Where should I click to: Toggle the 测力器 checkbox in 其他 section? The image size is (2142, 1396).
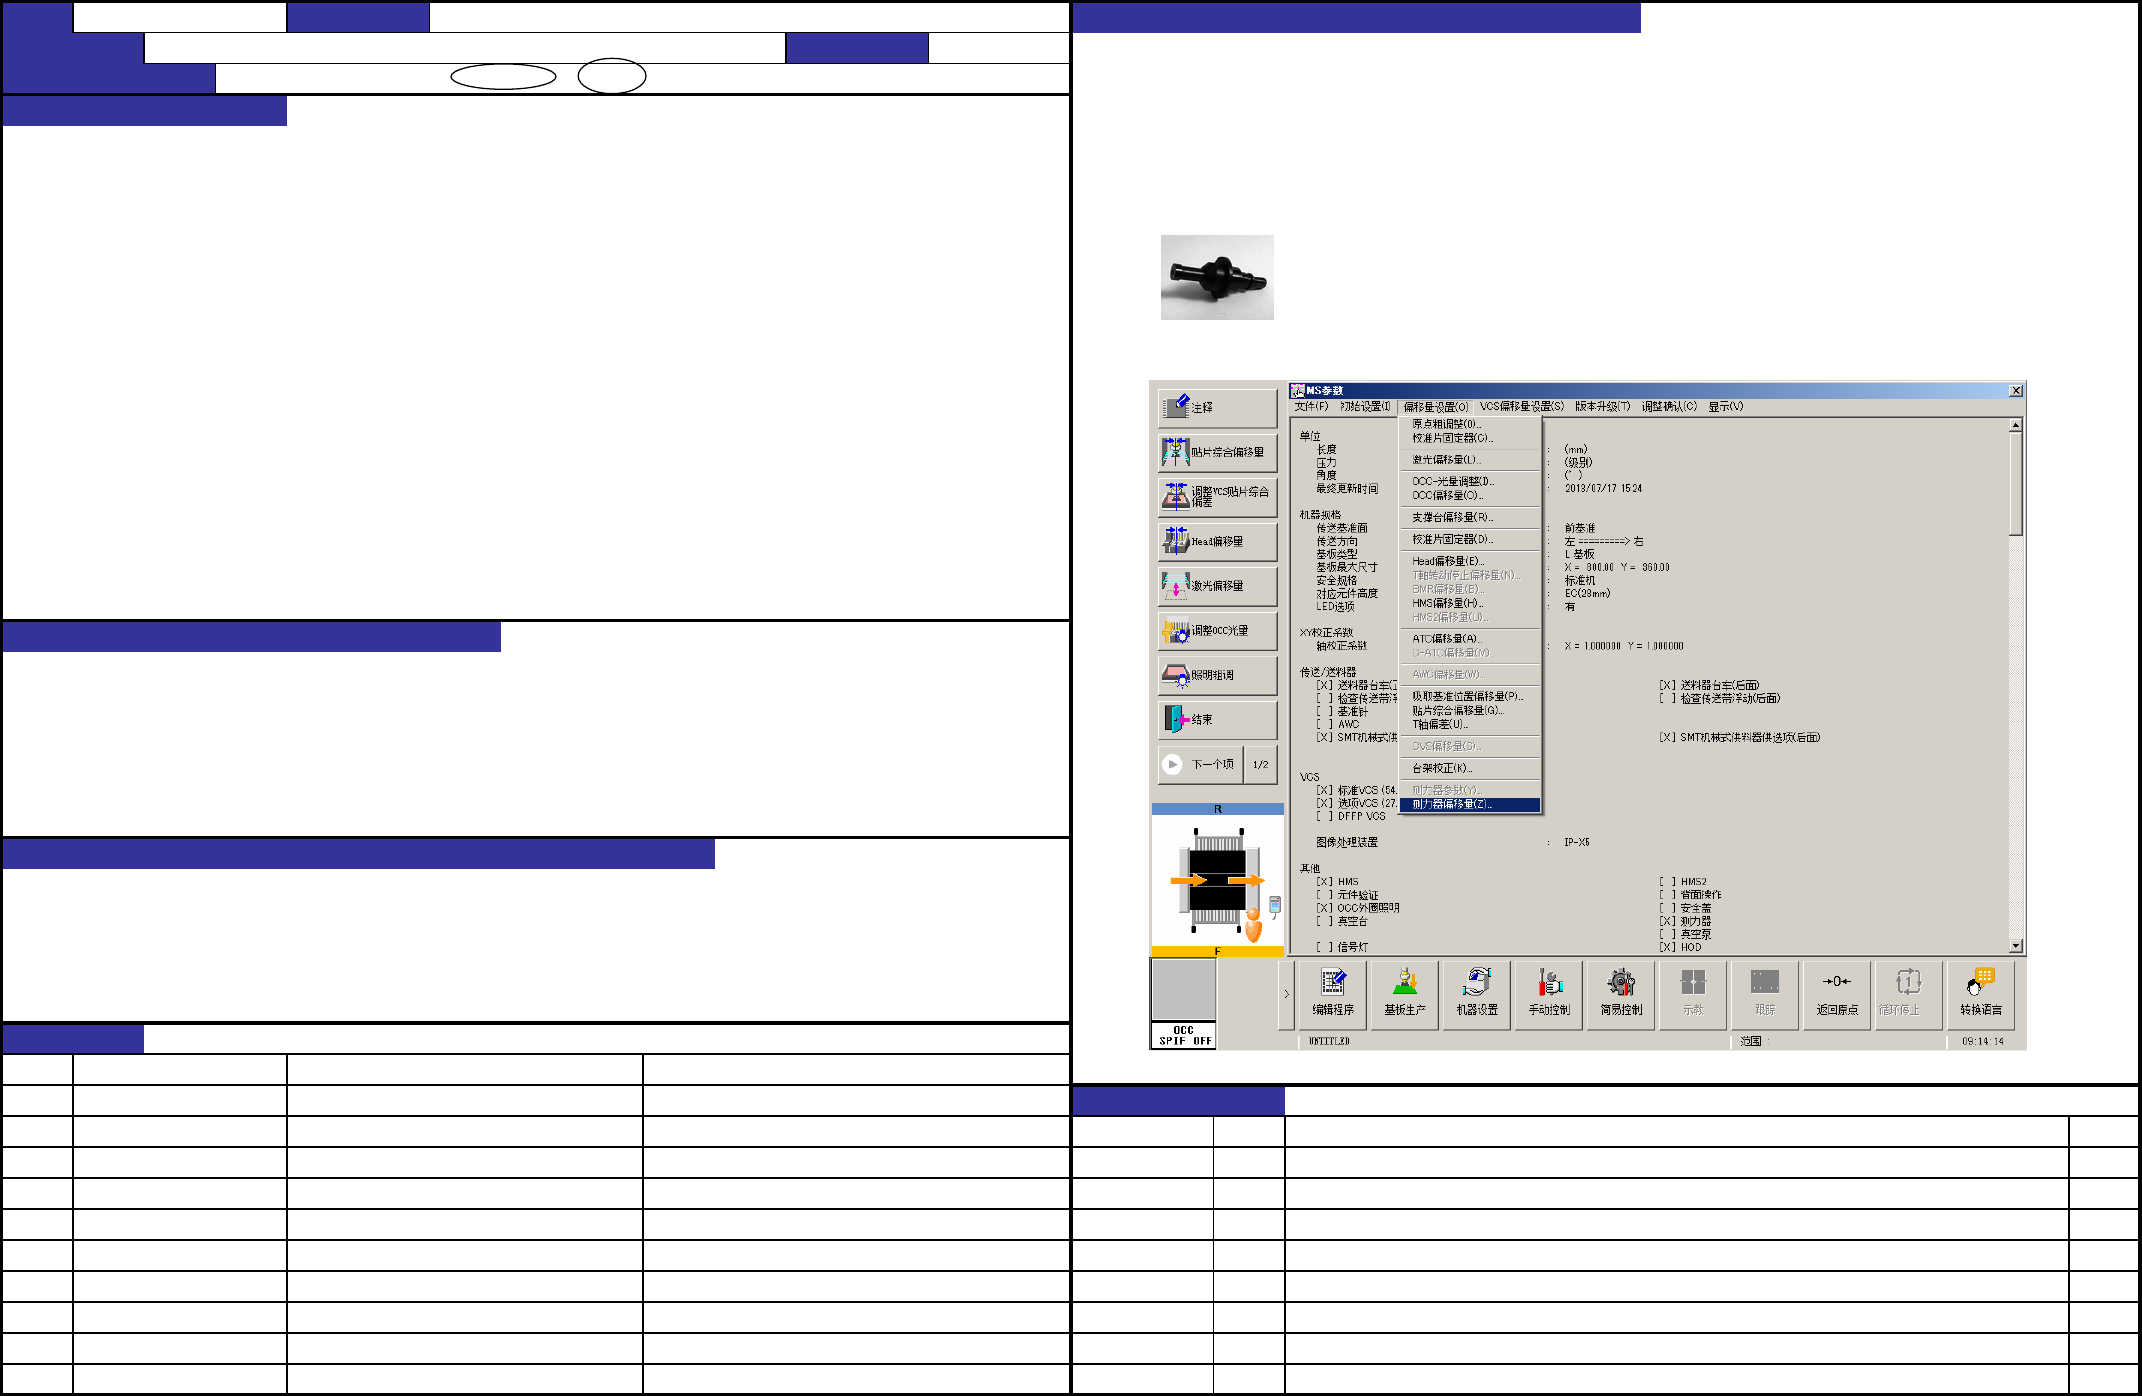coord(1667,921)
